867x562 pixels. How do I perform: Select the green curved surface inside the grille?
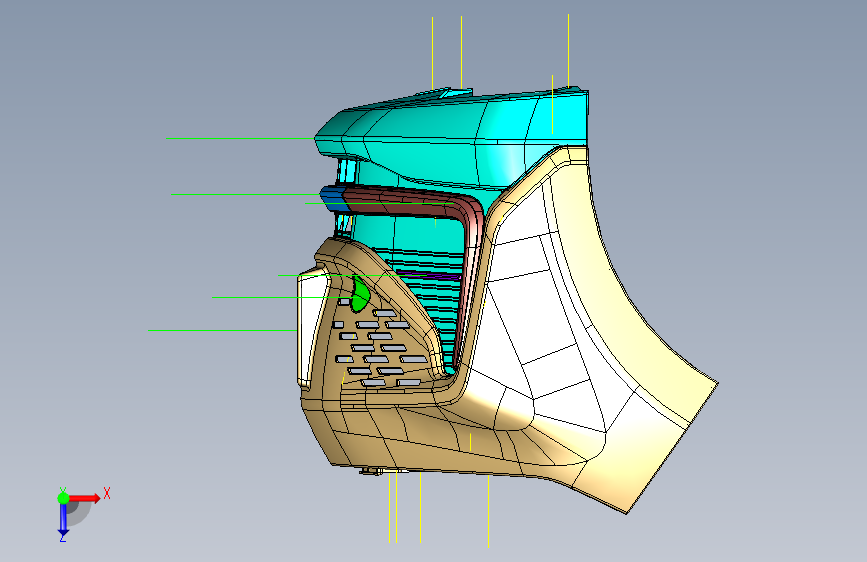point(360,295)
